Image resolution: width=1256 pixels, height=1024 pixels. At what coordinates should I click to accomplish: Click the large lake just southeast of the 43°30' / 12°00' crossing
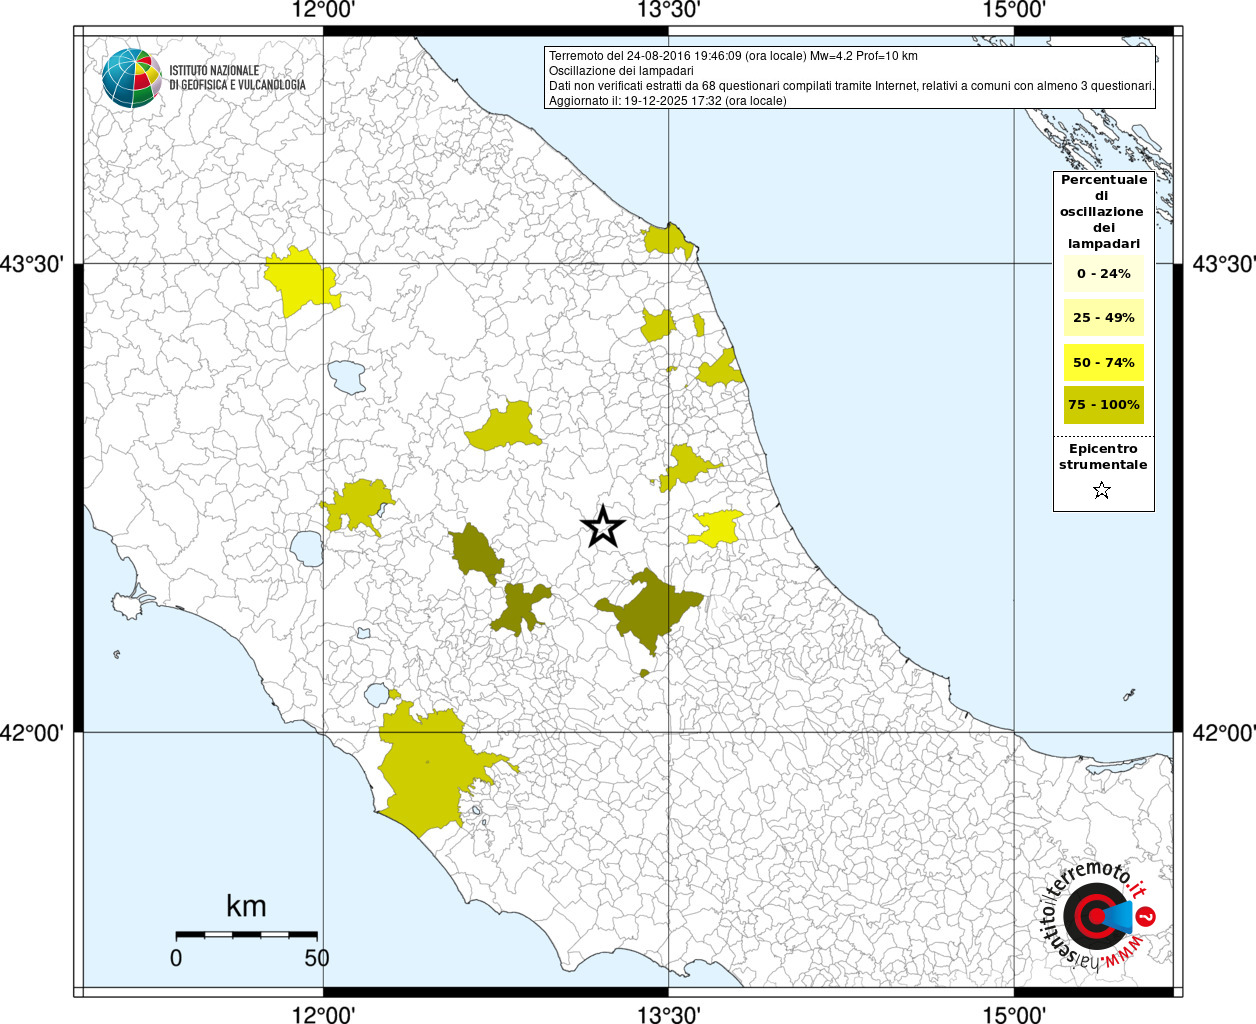(347, 377)
